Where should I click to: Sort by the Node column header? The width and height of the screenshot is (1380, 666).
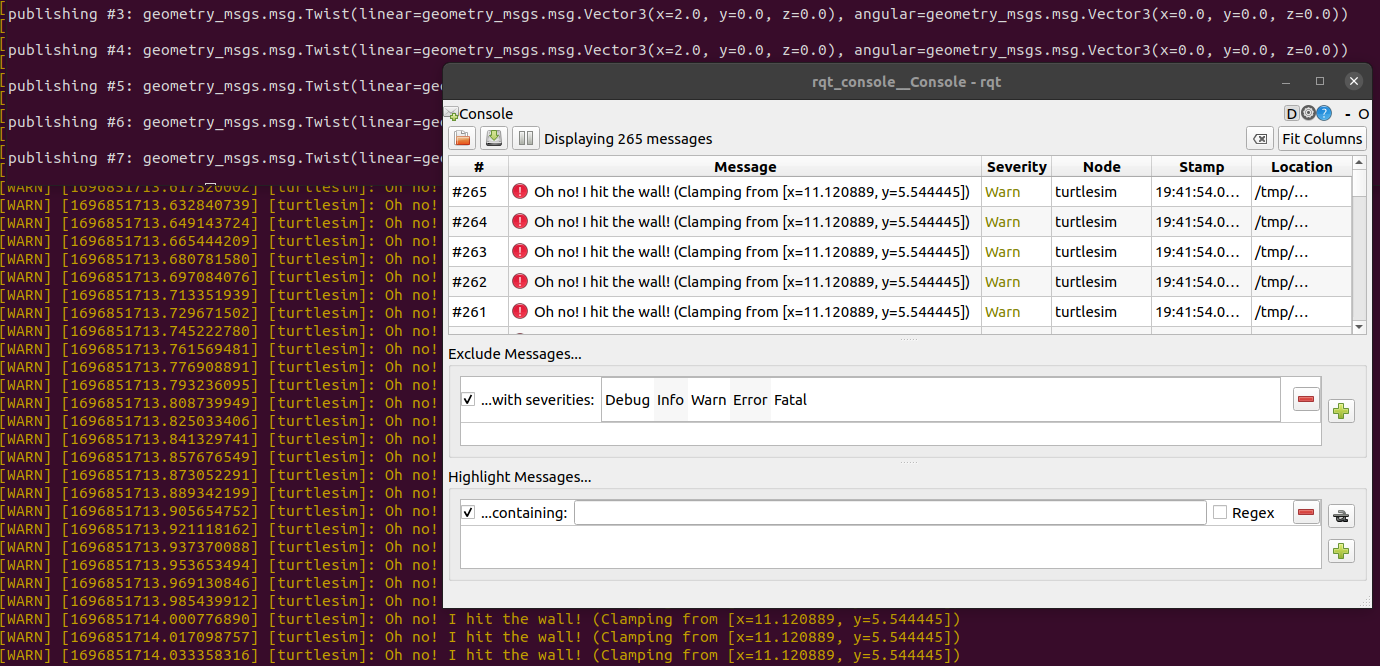pyautogui.click(x=1101, y=167)
